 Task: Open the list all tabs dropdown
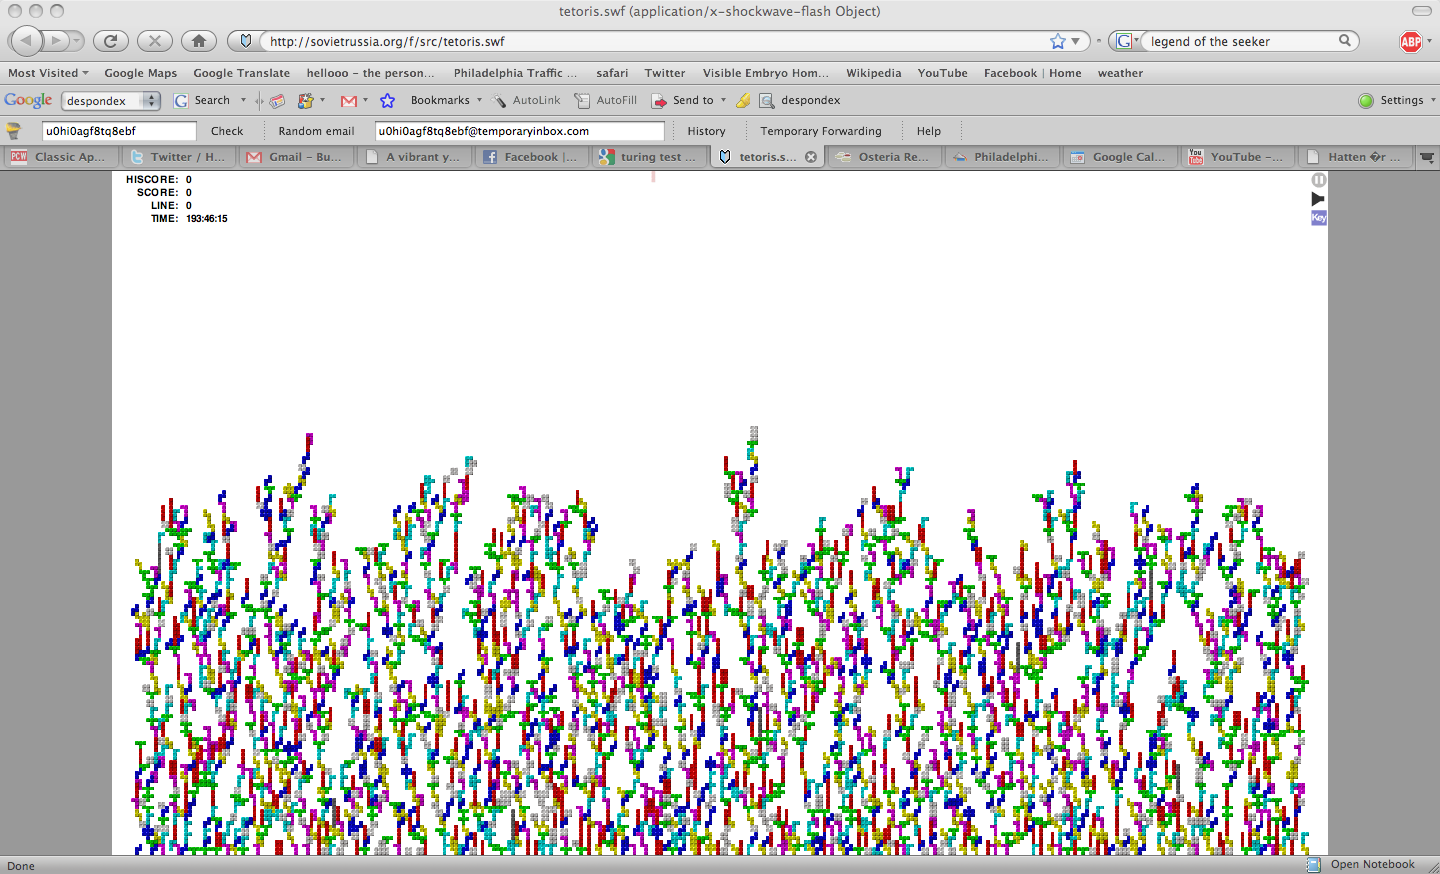tap(1427, 157)
